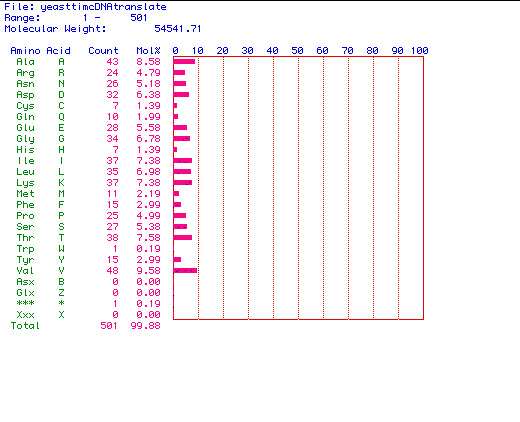The image size is (520, 422).
Task: Click the 50 axis label
Action: [x=297, y=51]
